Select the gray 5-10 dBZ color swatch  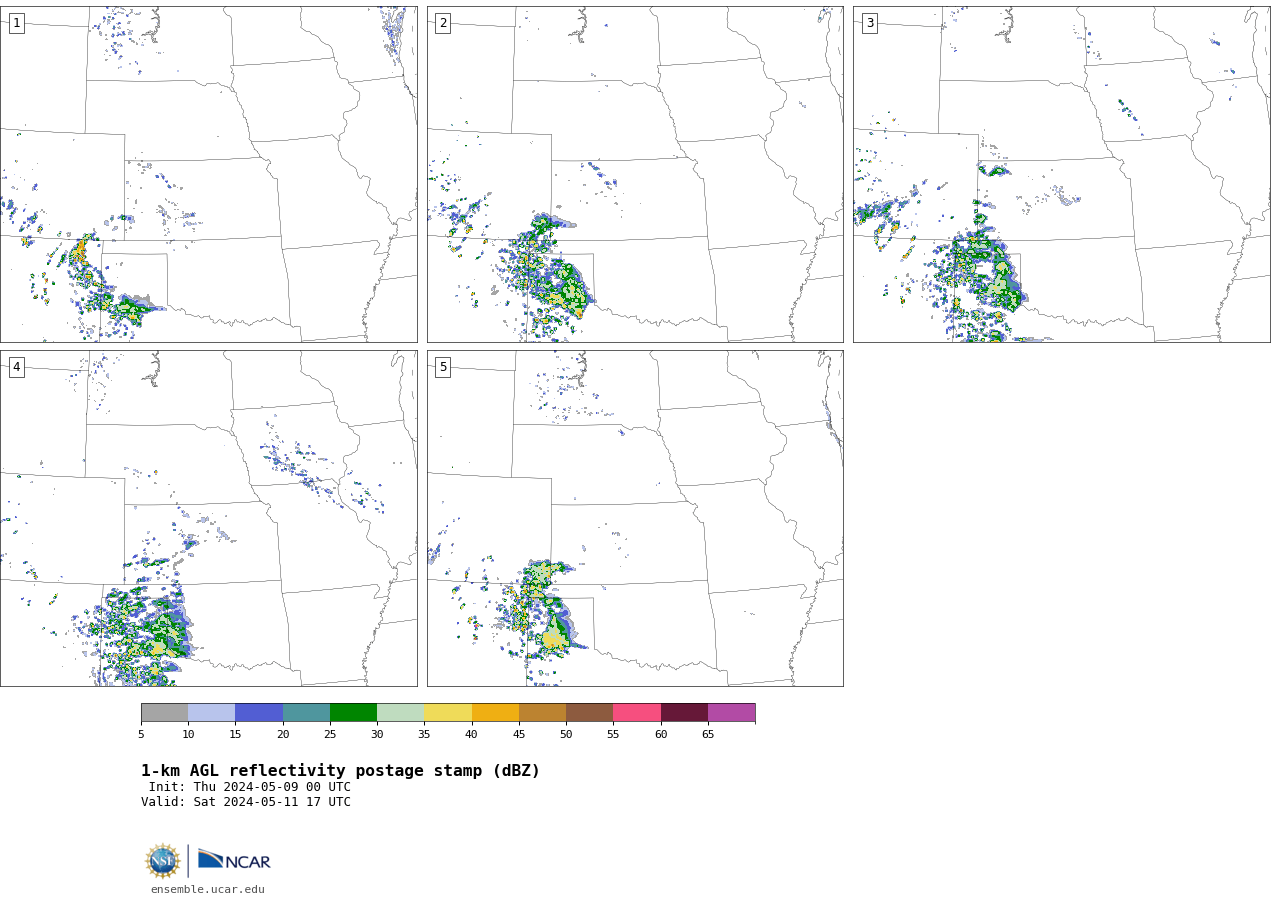(164, 713)
